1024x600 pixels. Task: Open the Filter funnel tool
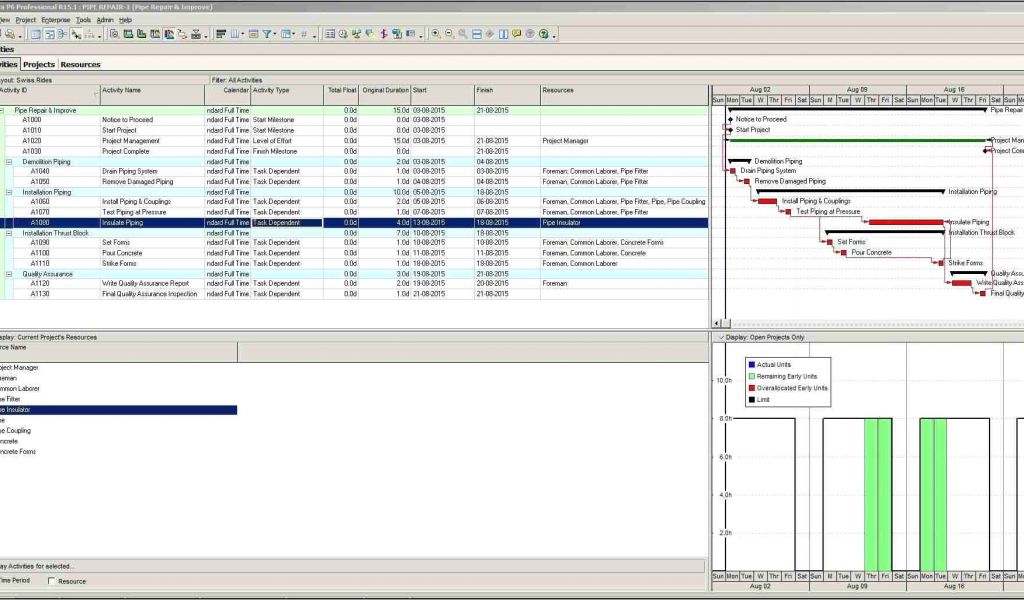click(x=268, y=34)
